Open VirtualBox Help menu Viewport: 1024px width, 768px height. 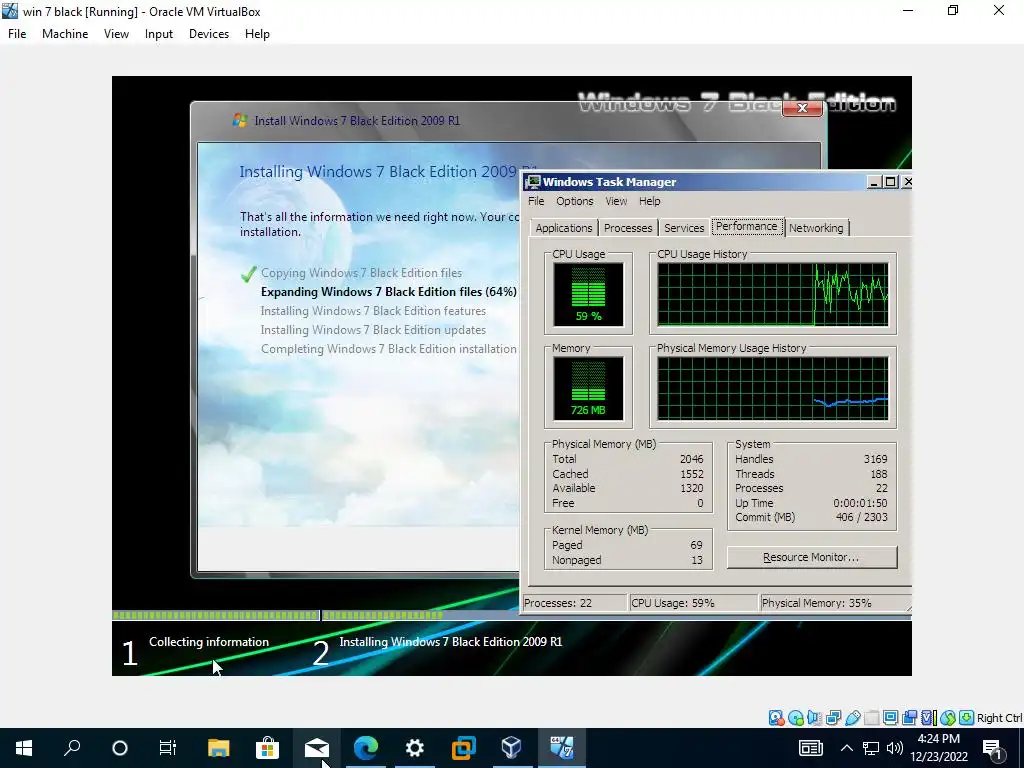click(x=257, y=34)
